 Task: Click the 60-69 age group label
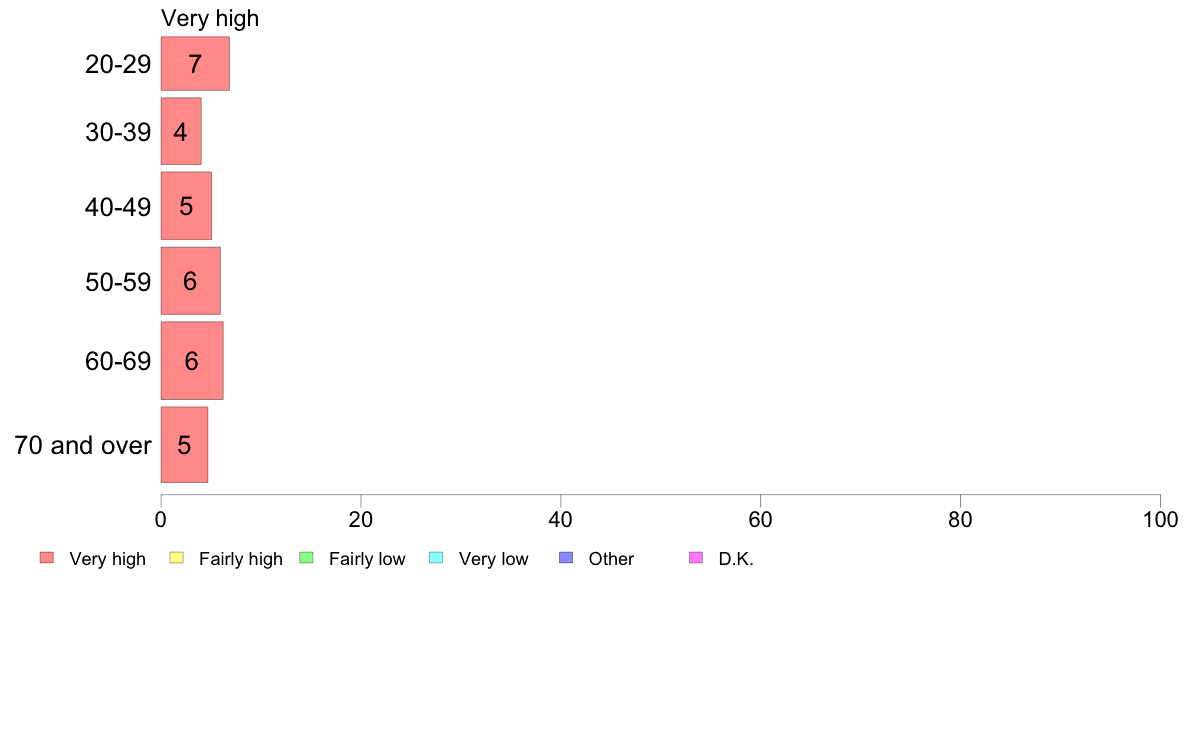(118, 362)
